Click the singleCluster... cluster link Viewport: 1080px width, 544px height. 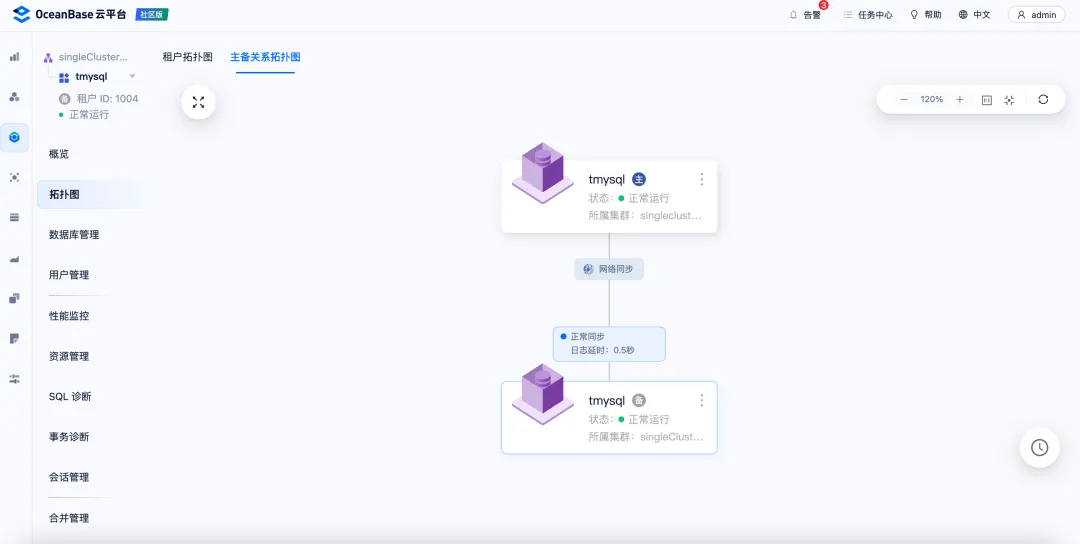[93, 57]
